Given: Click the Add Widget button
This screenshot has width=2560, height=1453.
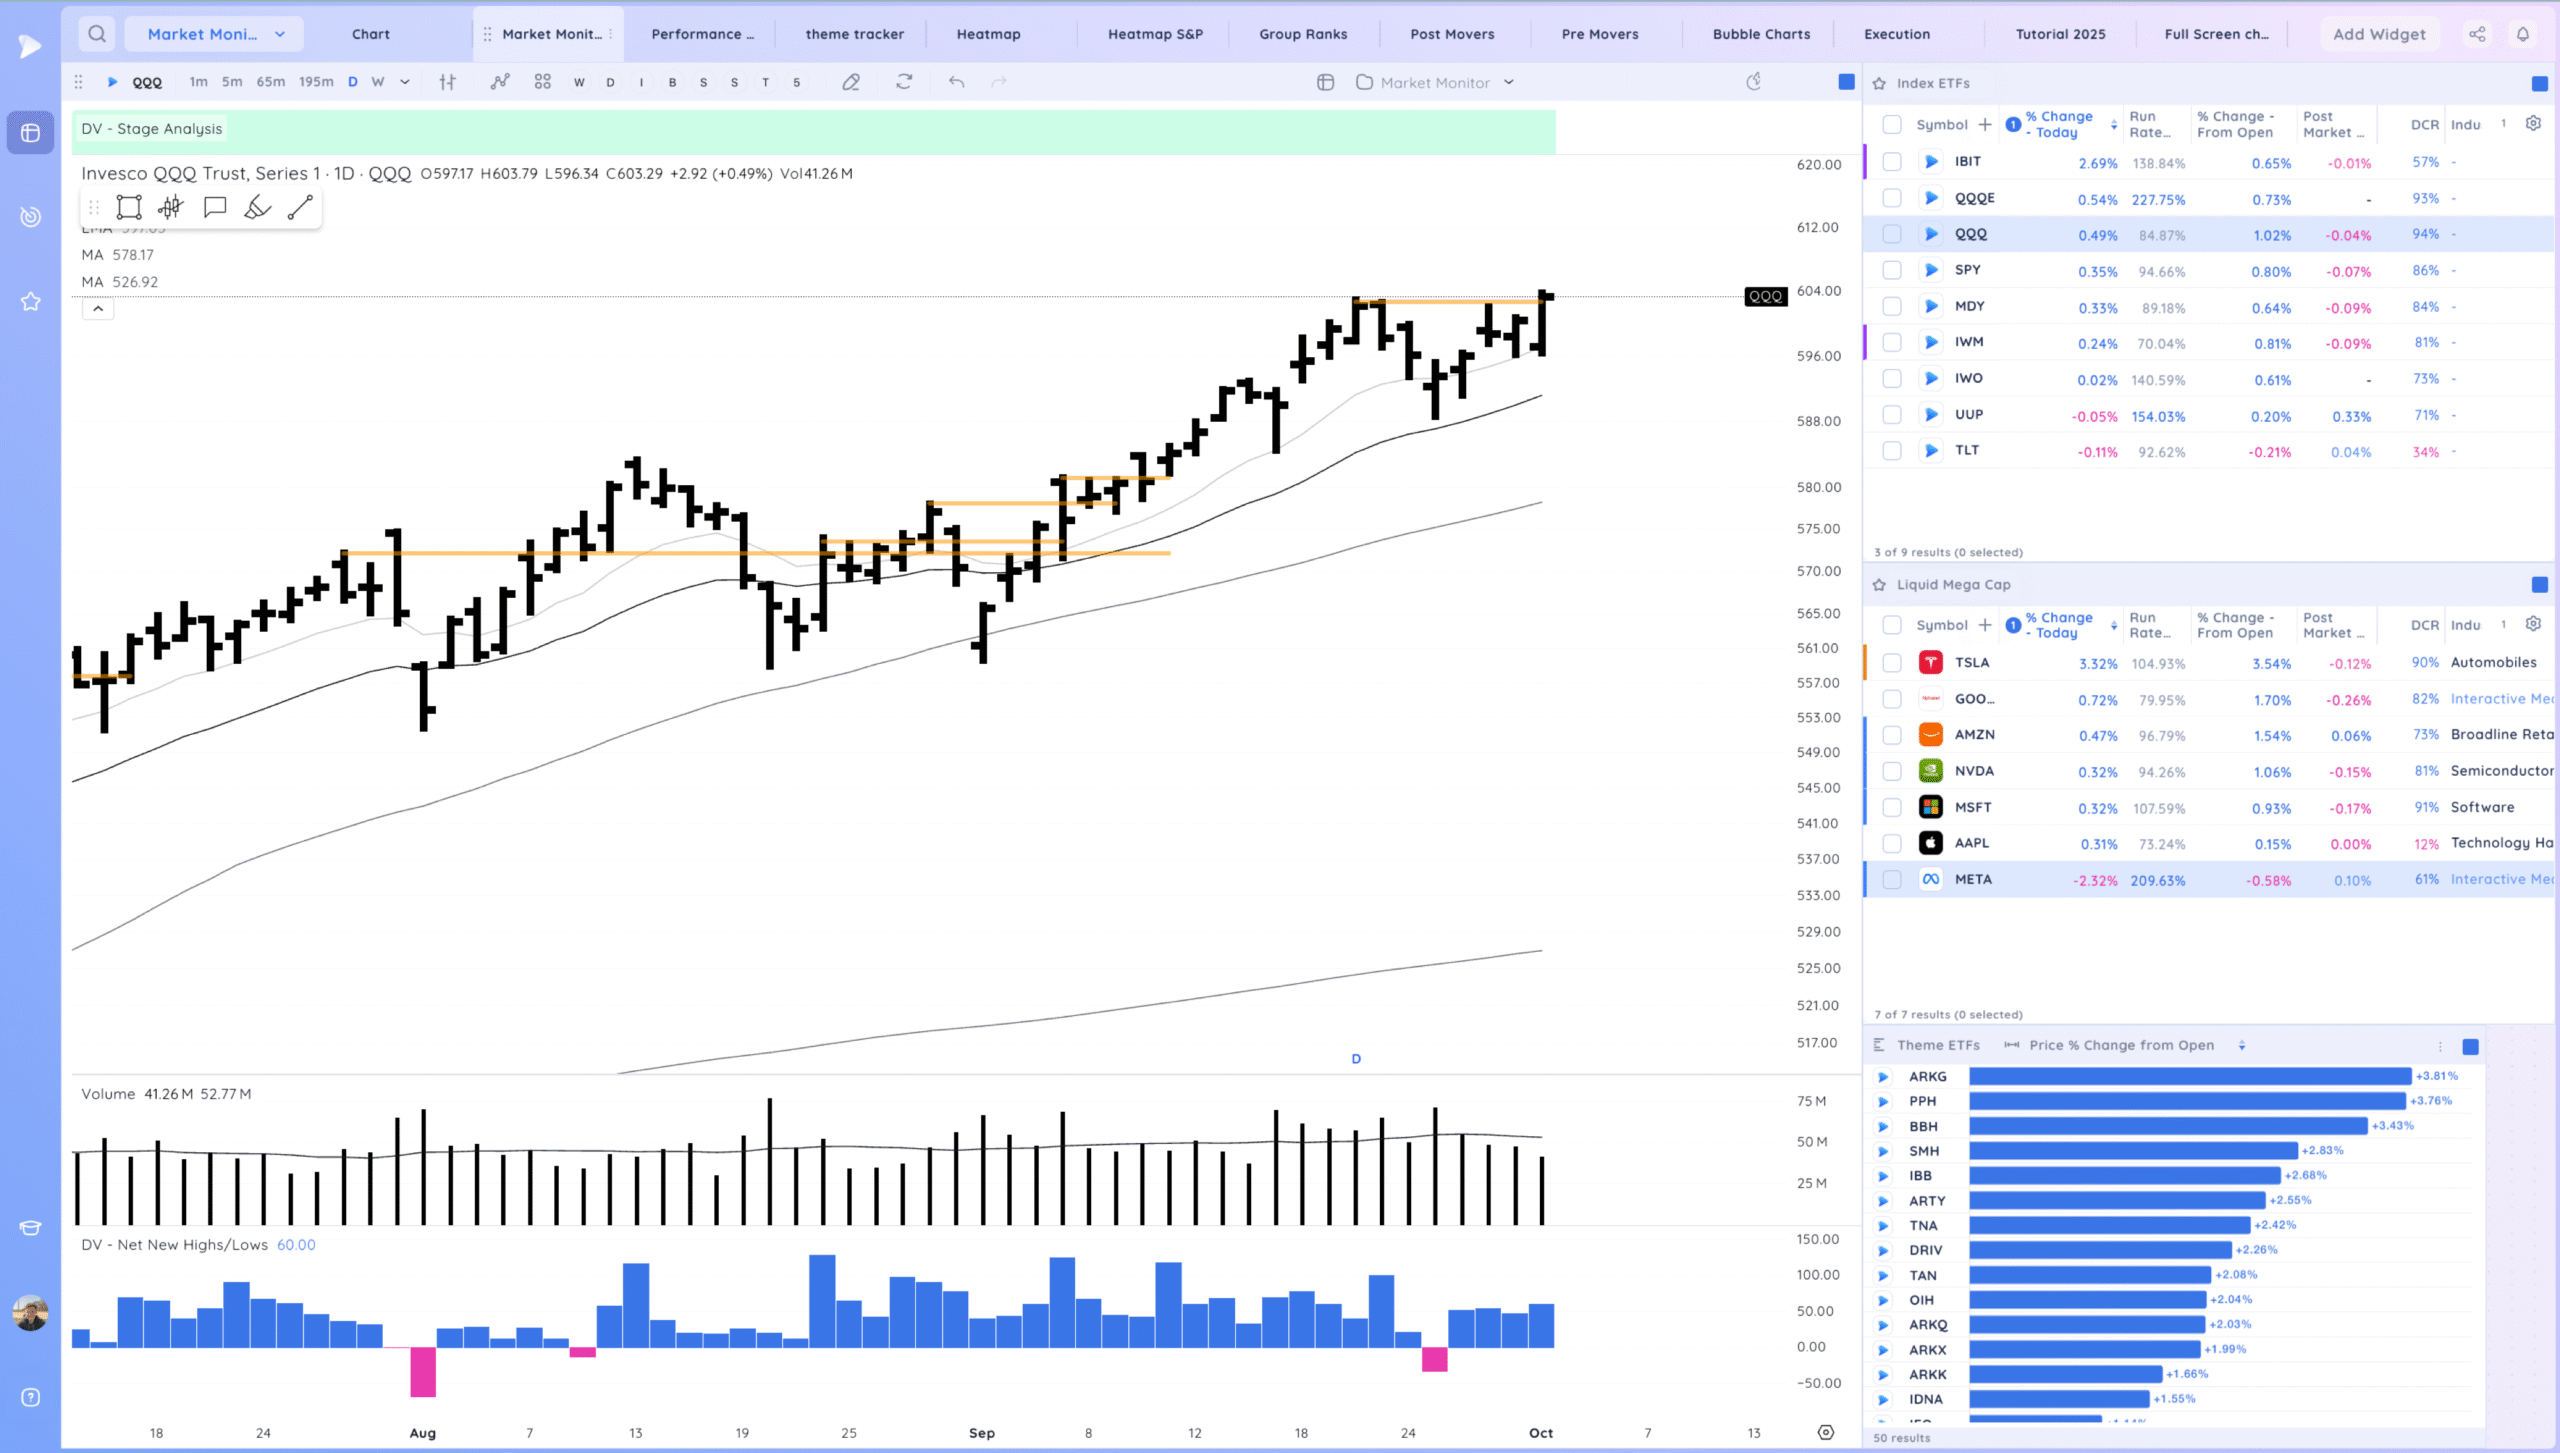Looking at the screenshot, I should (x=2379, y=34).
